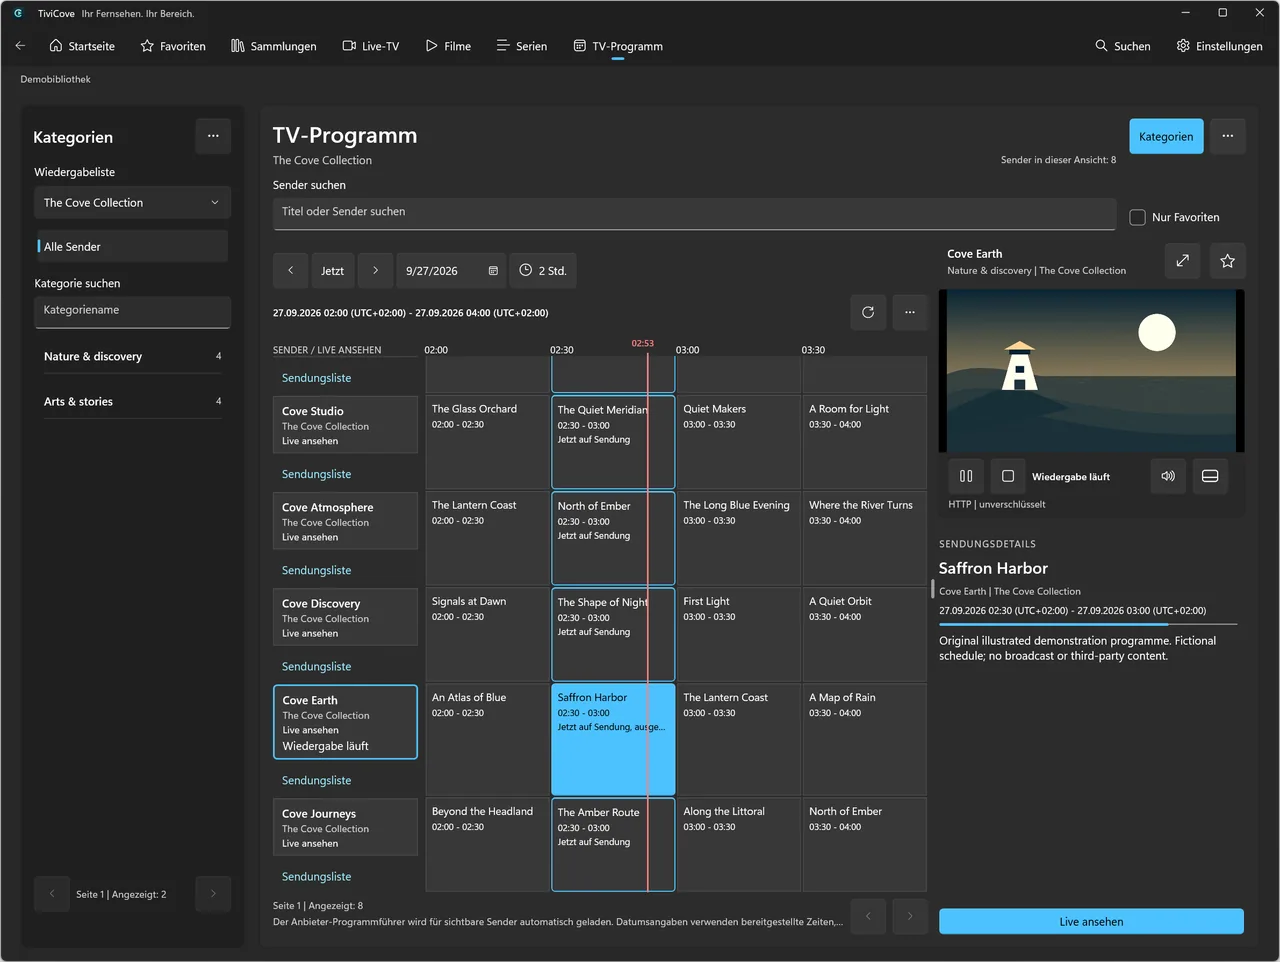
Task: Enable the Nur Favoriten checkbox
Action: [x=1137, y=217]
